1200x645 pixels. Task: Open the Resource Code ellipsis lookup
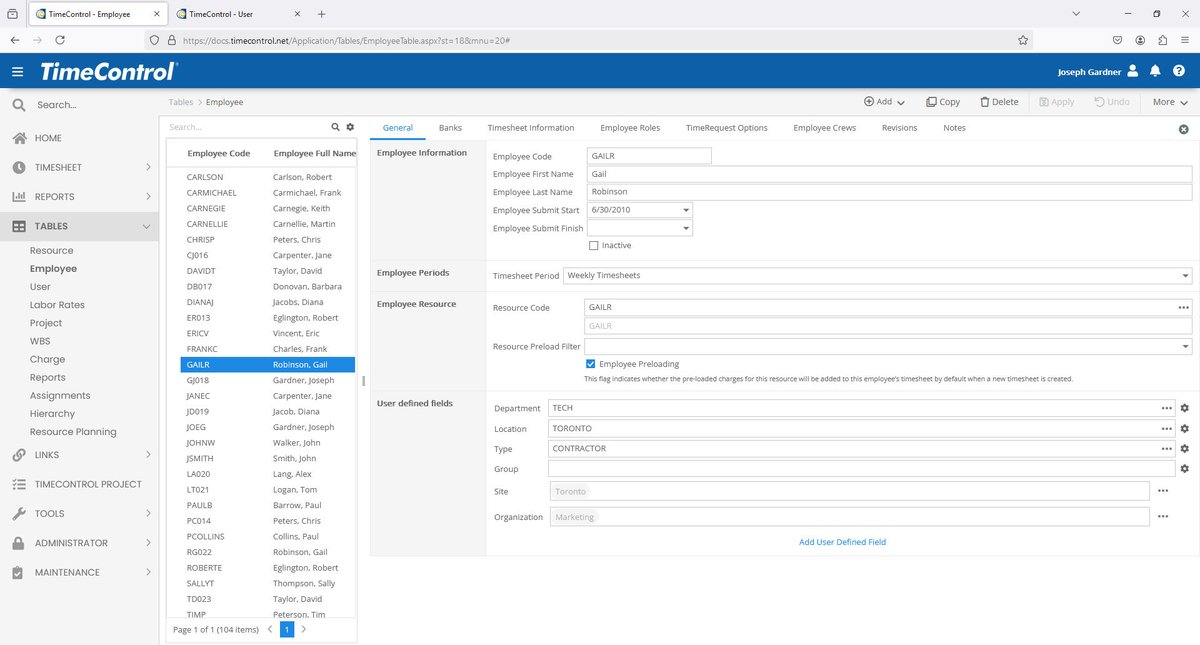tap(1184, 308)
